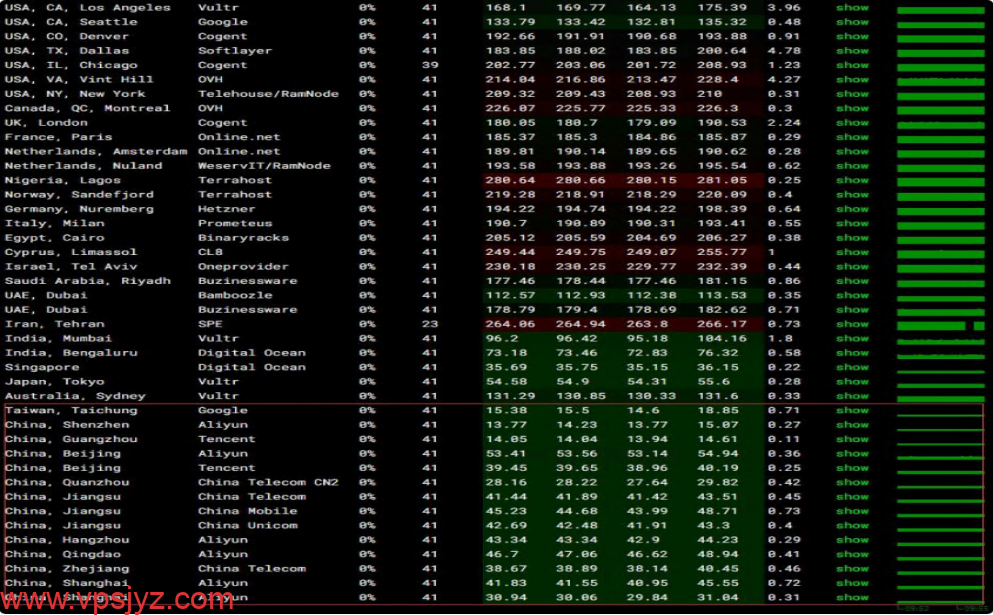The width and height of the screenshot is (993, 615).
Task: Click 'show' beside Chicago Cogent
Action: [x=852, y=65]
